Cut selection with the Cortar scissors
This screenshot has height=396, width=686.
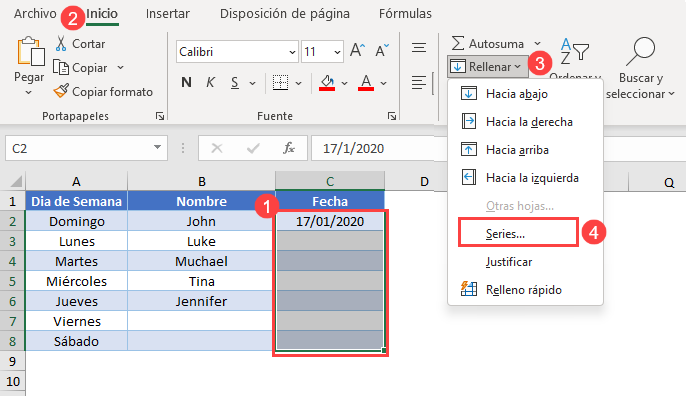61,44
